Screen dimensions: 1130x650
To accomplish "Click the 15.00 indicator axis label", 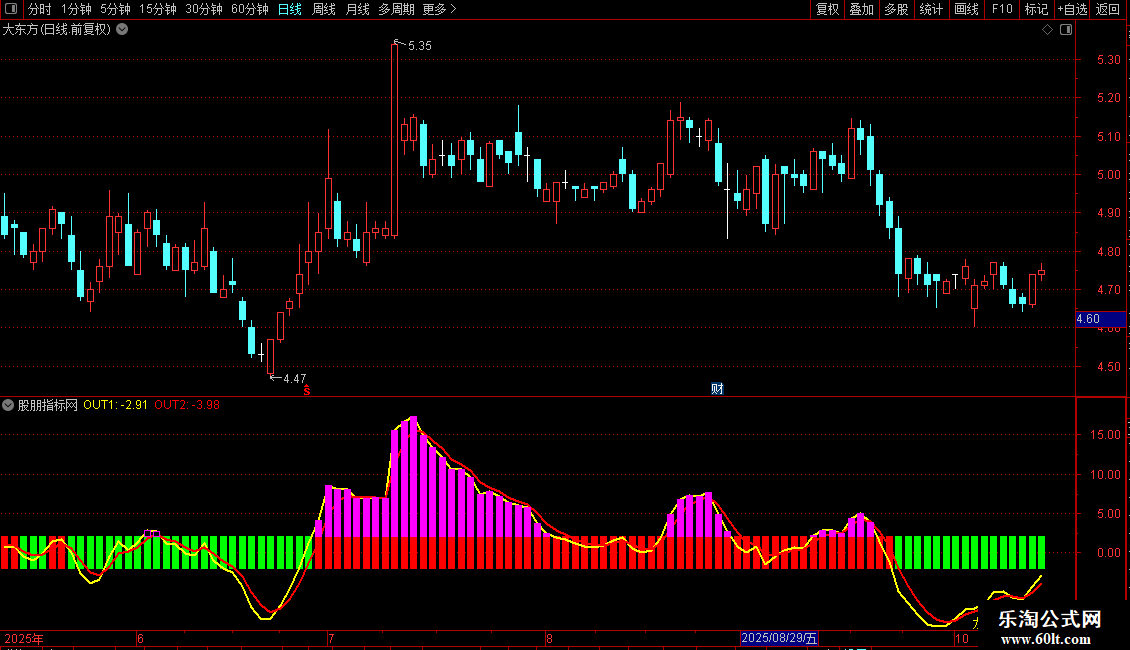I will pyautogui.click(x=1105, y=435).
